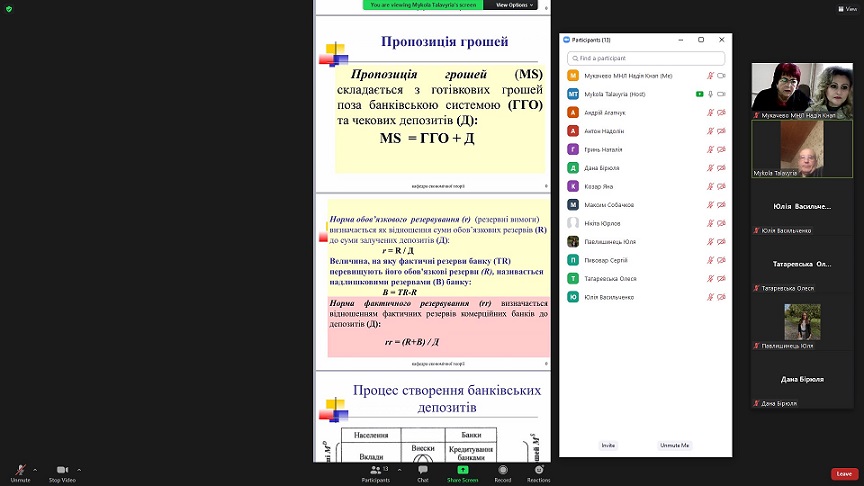
Task: Click the Unmute microphone icon
Action: [x=20, y=470]
